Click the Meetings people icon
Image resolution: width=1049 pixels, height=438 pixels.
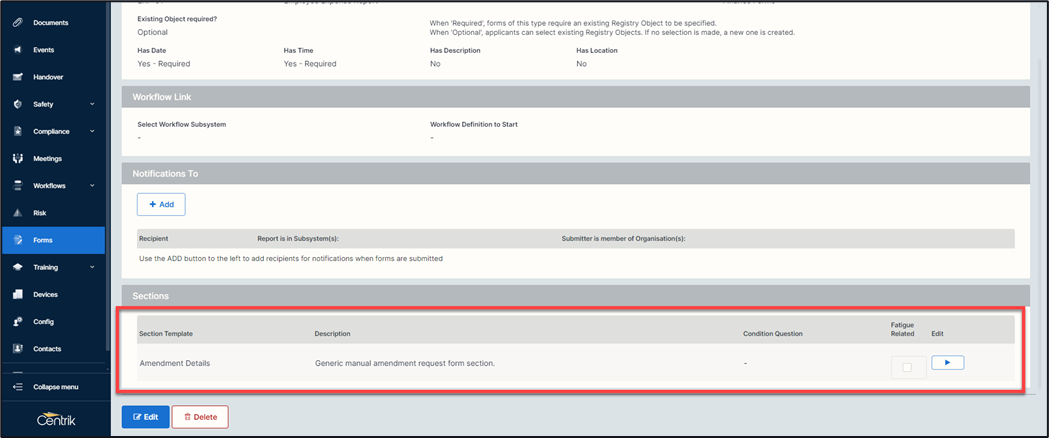pos(19,158)
